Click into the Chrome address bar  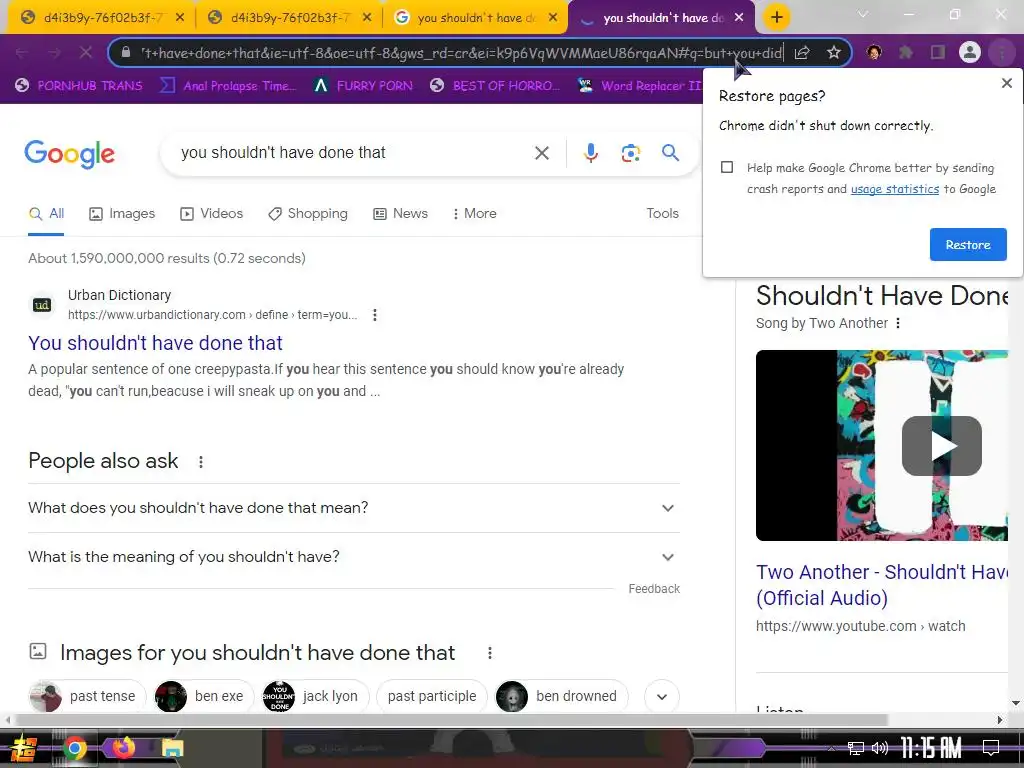pyautogui.click(x=462, y=53)
